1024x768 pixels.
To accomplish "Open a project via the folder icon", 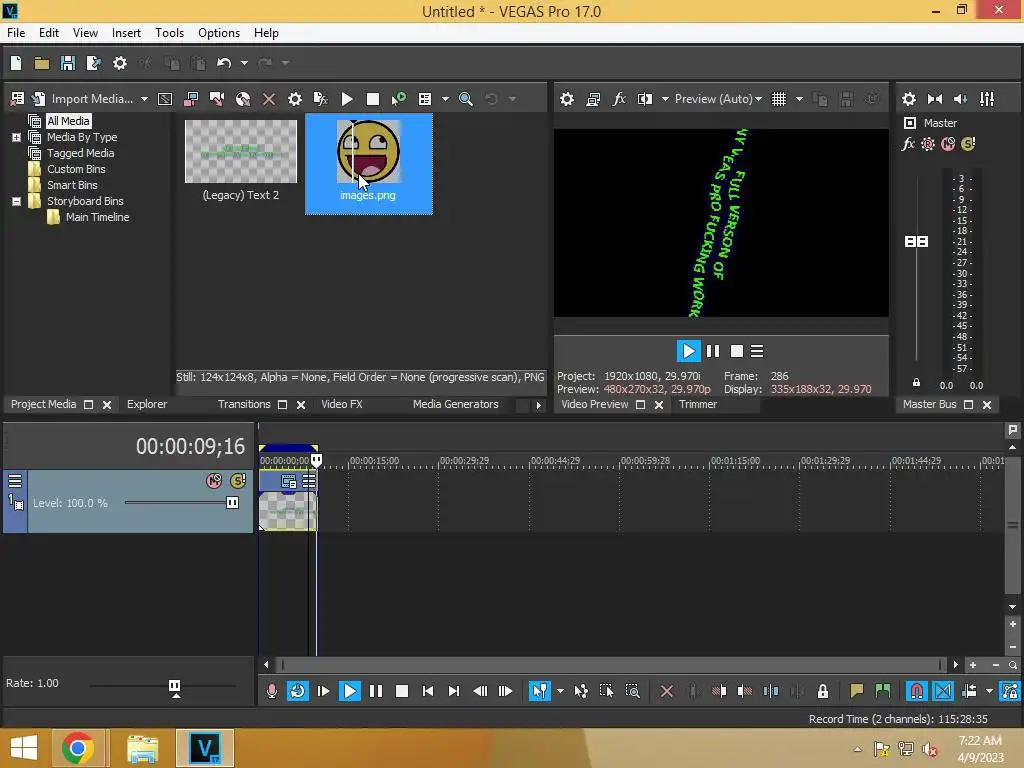I will pyautogui.click(x=42, y=63).
